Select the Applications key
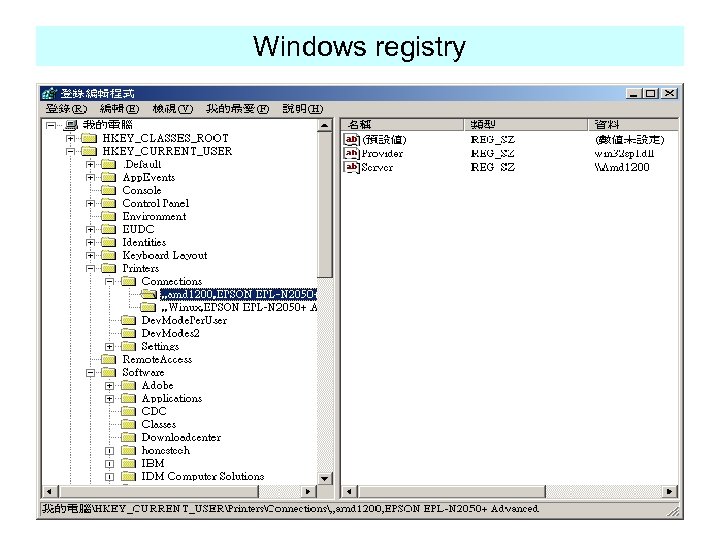 [171, 399]
